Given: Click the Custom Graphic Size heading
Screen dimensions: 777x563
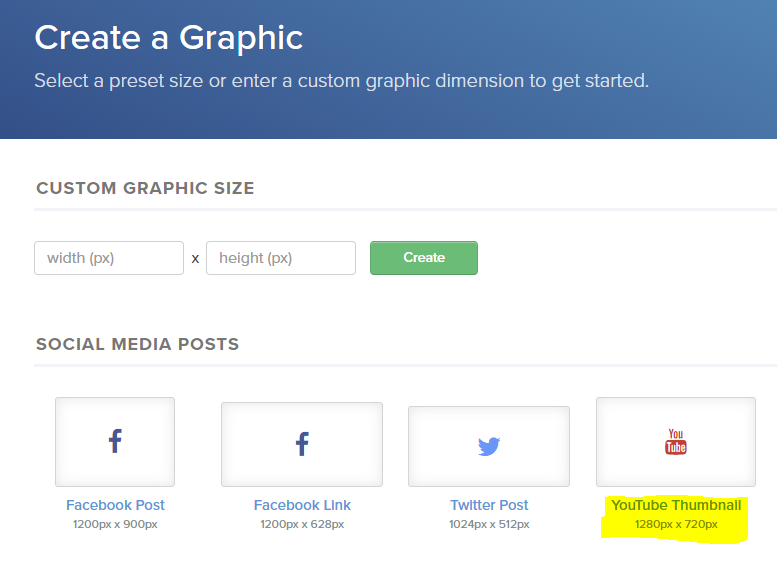Looking at the screenshot, I should (x=145, y=188).
